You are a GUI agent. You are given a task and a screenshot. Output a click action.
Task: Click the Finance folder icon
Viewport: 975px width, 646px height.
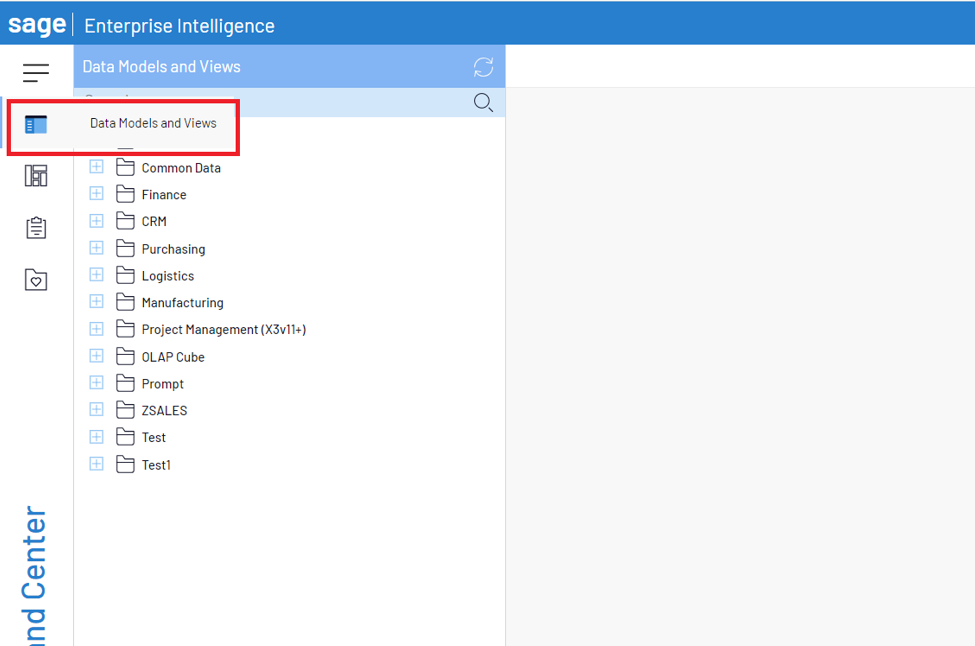click(125, 193)
